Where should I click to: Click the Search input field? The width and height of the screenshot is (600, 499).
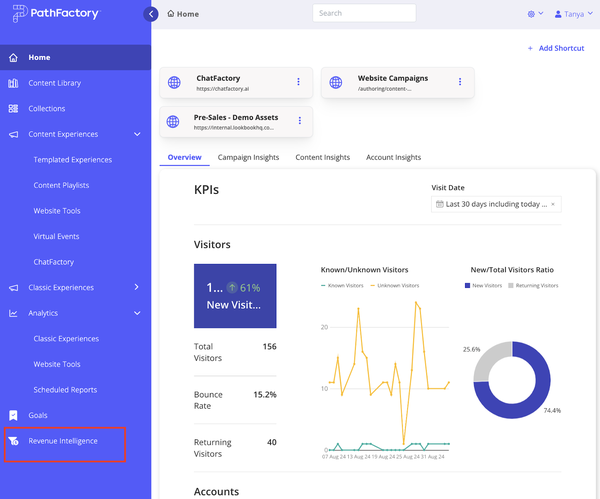[x=364, y=13]
